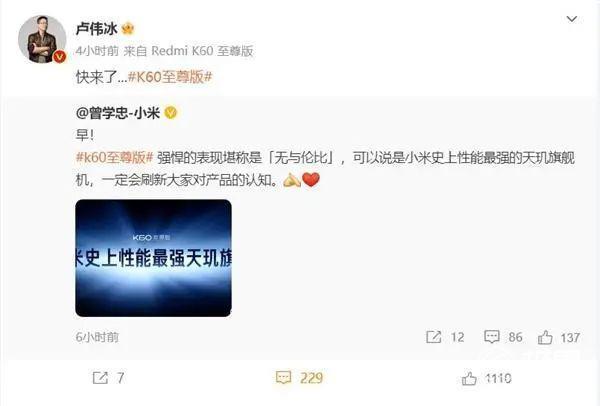
Task: Click the quoted post body text
Action: (325, 168)
